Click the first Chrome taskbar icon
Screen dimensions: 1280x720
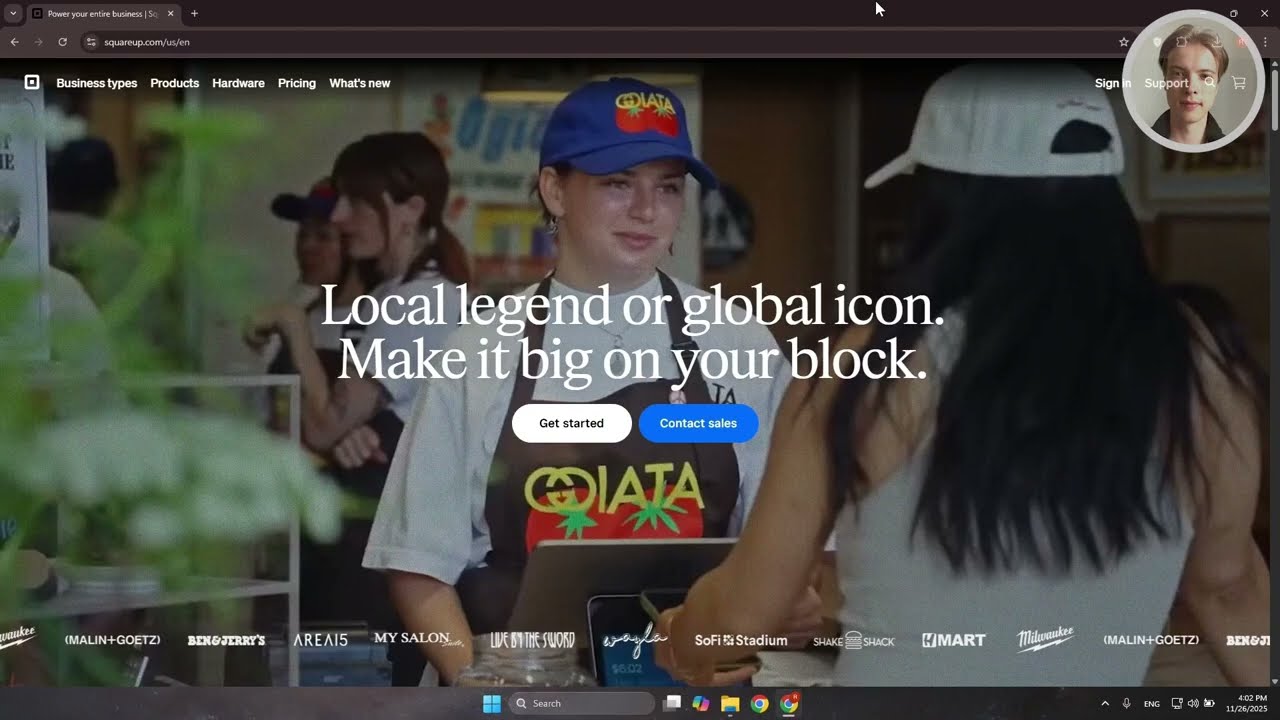click(x=760, y=703)
